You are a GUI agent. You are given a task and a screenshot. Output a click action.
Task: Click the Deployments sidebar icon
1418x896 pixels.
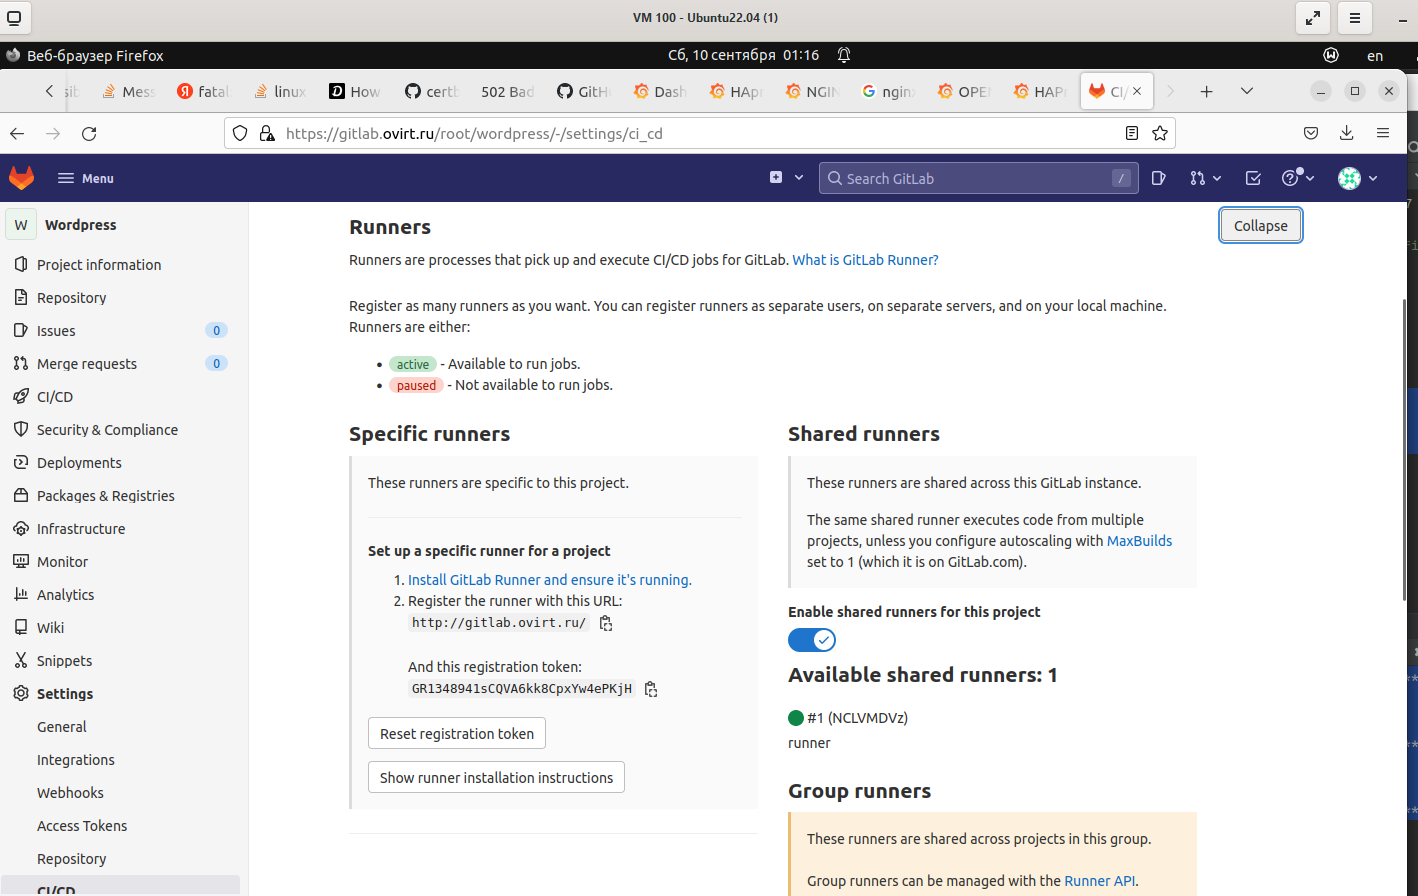coord(20,462)
